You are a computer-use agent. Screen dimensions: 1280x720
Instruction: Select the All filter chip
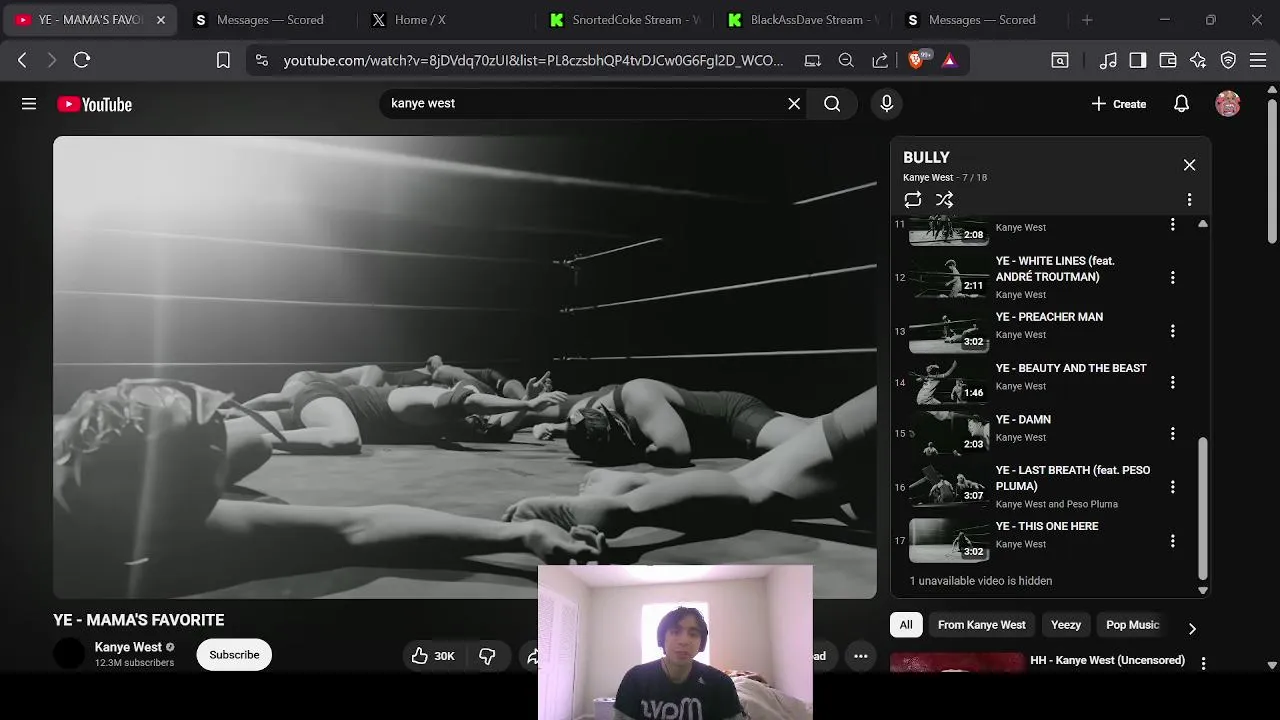pos(906,625)
